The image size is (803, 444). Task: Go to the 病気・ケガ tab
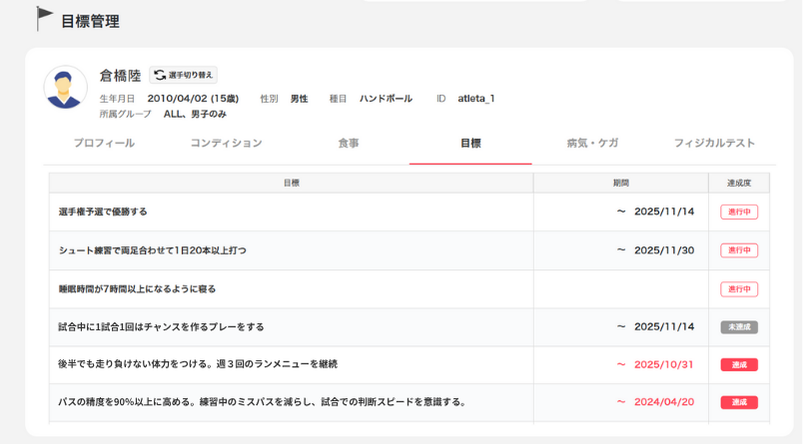click(x=592, y=144)
